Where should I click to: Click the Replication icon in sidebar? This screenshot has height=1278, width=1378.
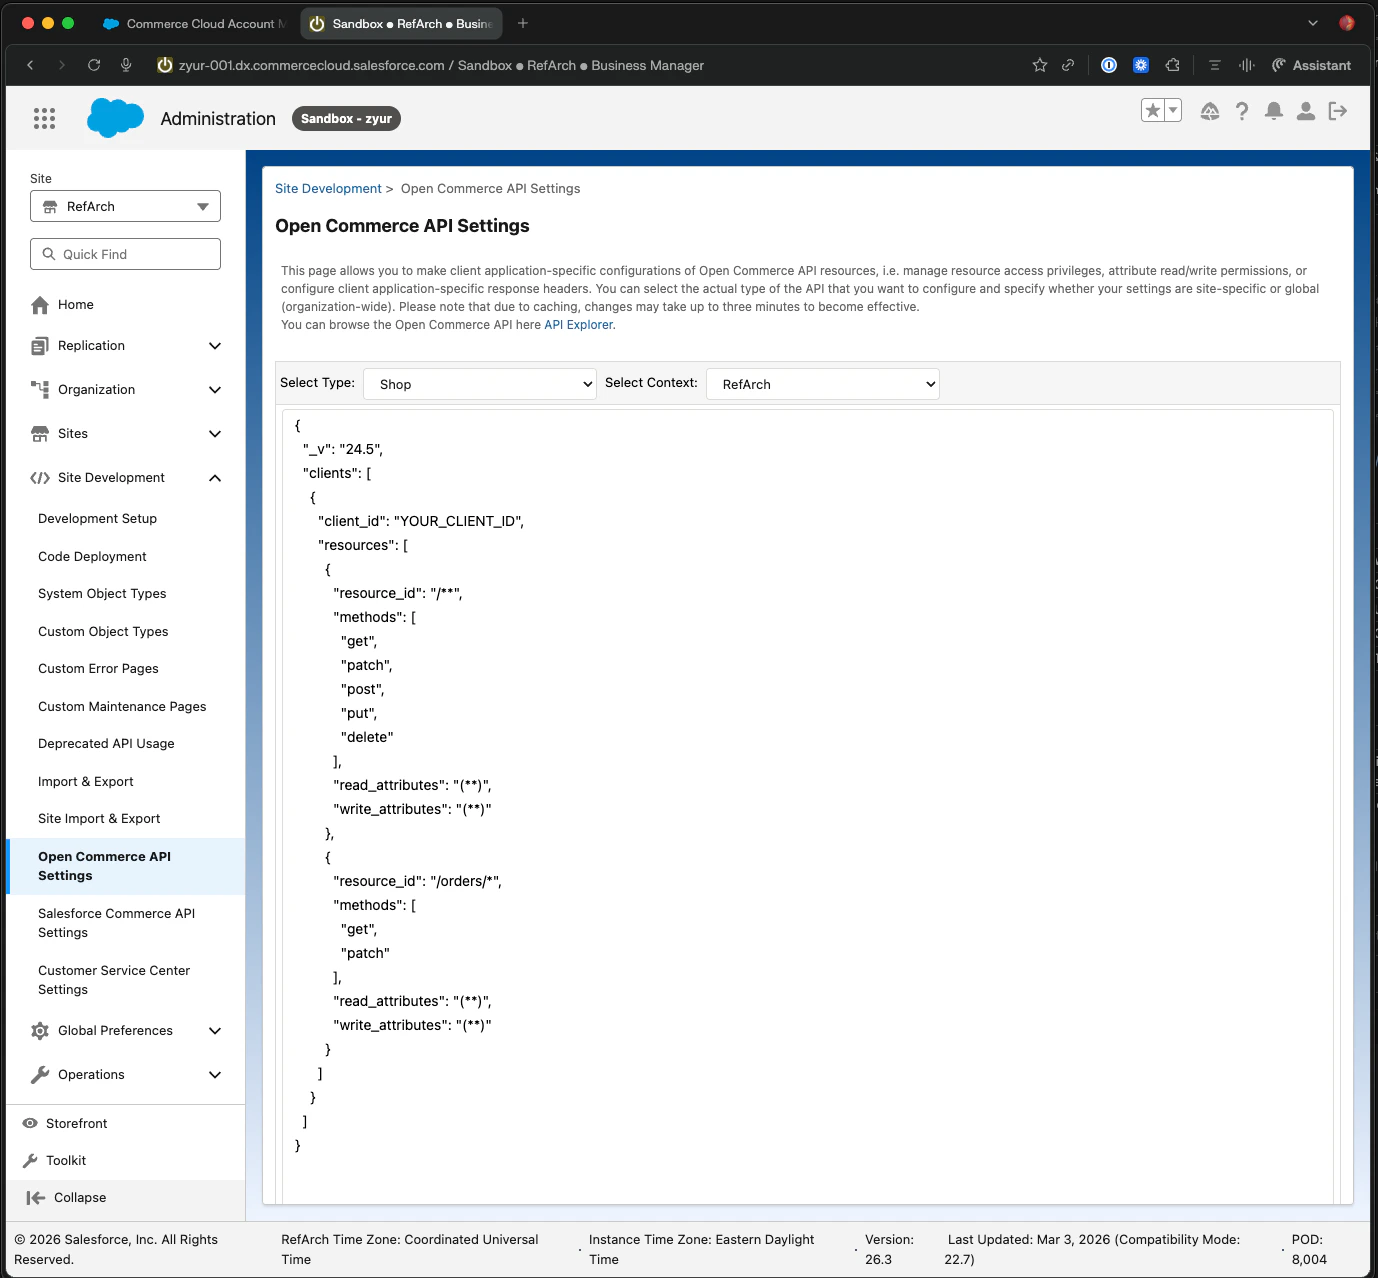[40, 346]
